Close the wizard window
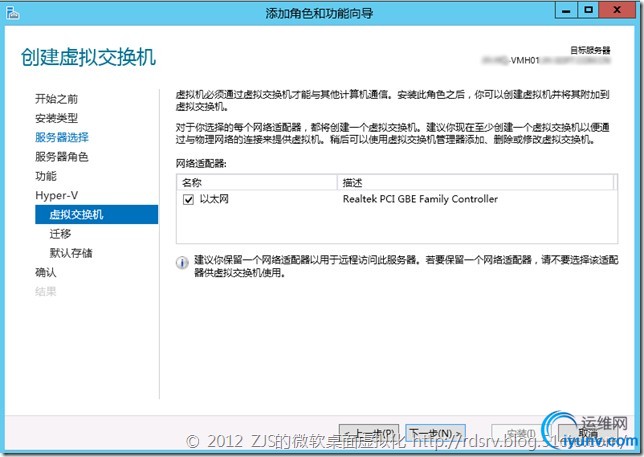This screenshot has width=644, height=457. pos(617,10)
